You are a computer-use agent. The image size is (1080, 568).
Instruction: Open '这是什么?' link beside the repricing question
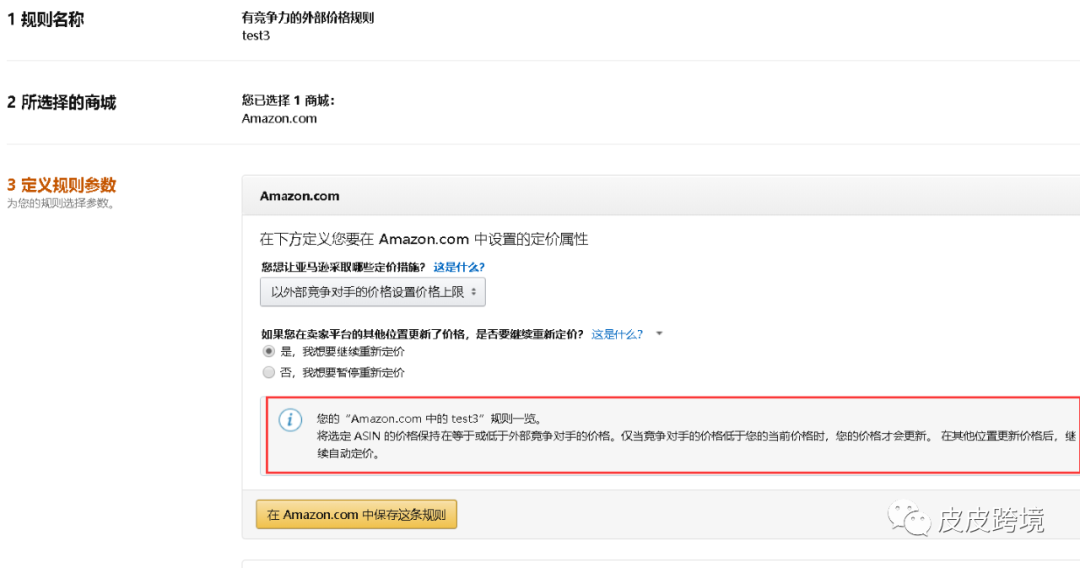[x=617, y=334]
